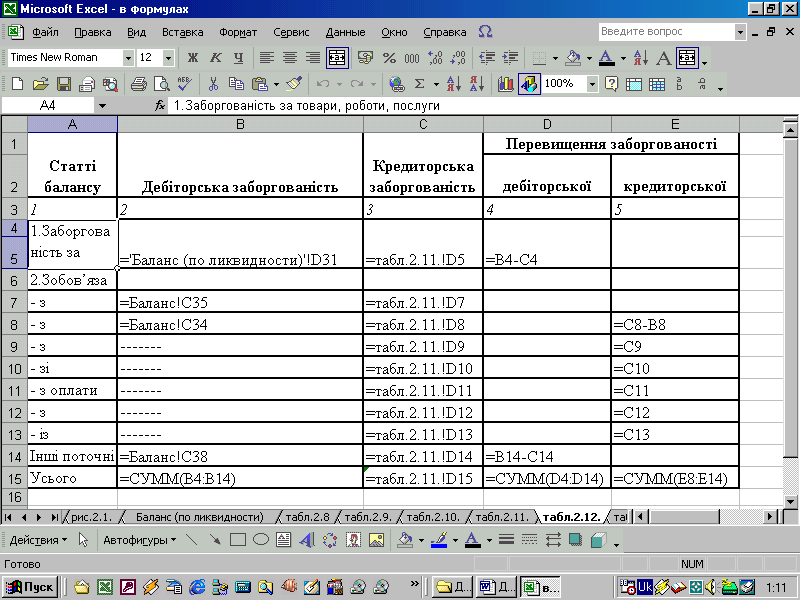The width and height of the screenshot is (800, 600).
Task: Increase indent
Action: 510,58
